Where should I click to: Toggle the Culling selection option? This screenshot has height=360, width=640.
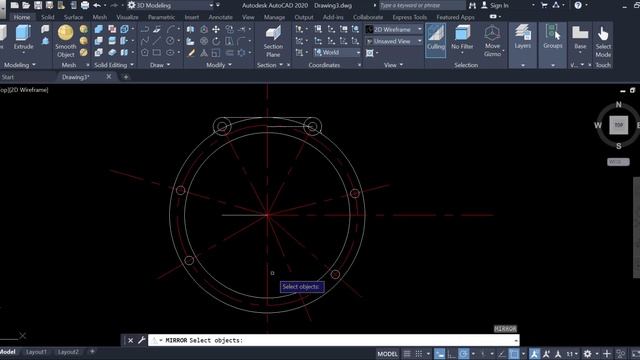[436, 39]
